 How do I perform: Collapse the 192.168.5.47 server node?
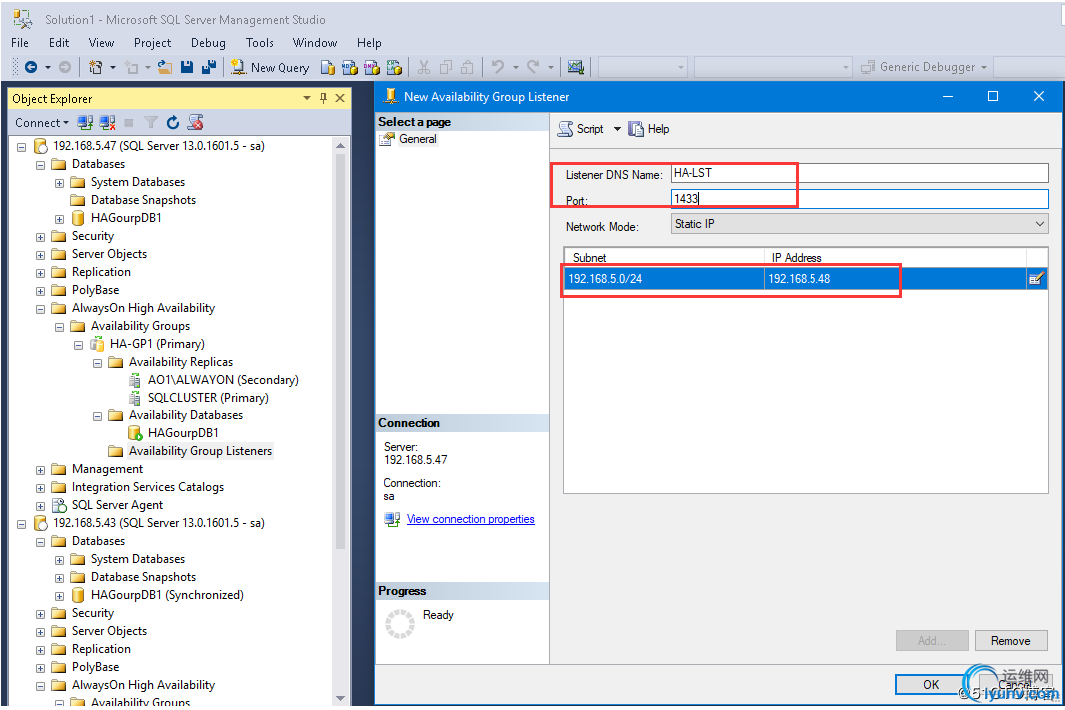(22, 147)
